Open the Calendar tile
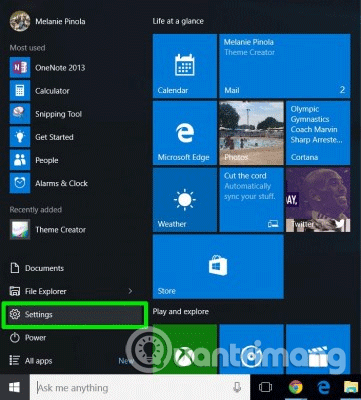This screenshot has height=400, width=361. 185,66
